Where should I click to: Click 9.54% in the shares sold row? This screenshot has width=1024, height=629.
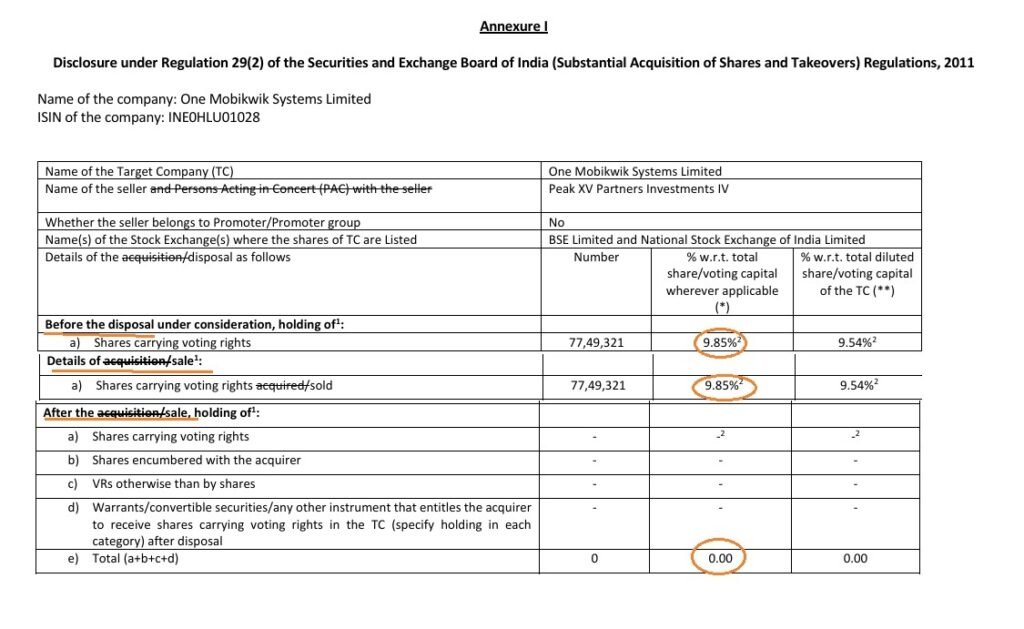coord(859,385)
